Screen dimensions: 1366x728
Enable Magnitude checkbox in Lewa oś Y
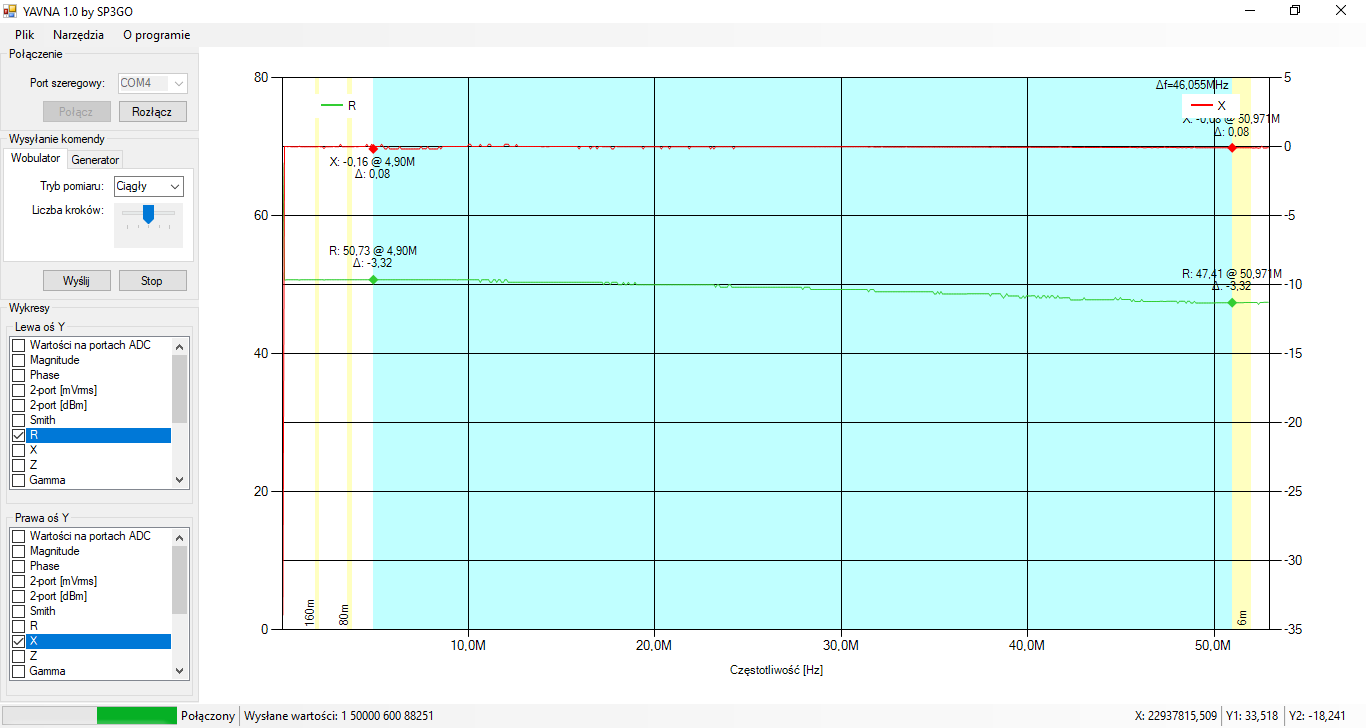coord(18,360)
